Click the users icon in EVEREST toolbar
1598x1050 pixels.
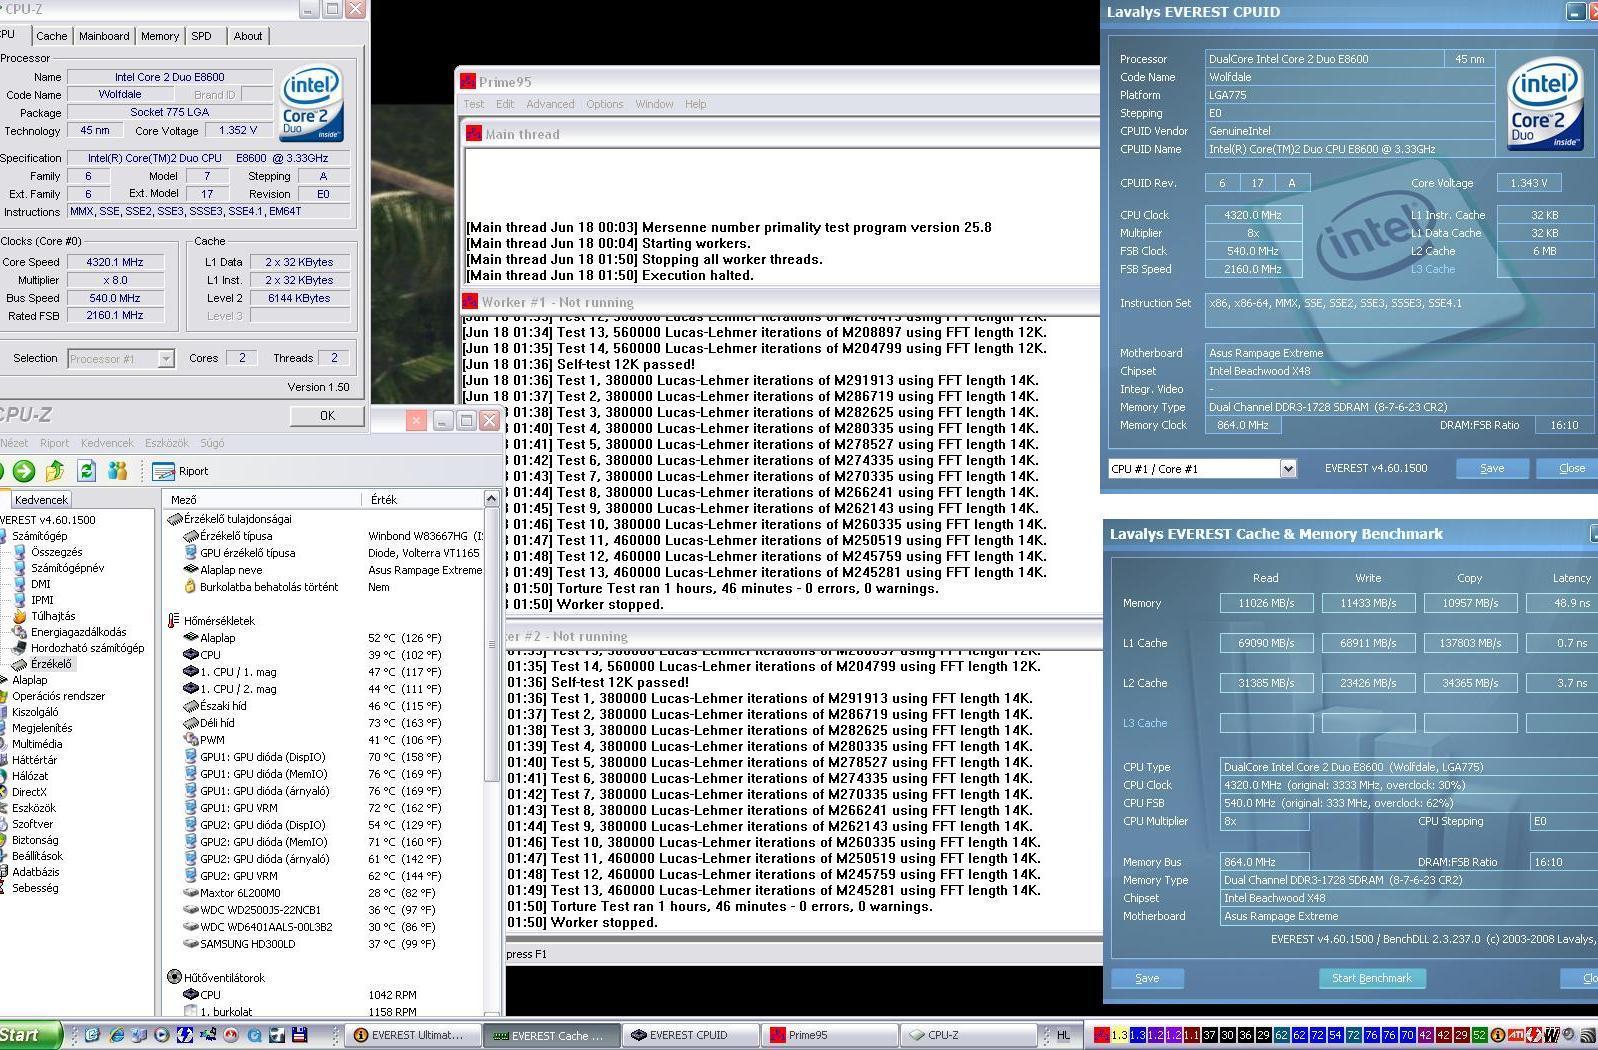click(118, 471)
